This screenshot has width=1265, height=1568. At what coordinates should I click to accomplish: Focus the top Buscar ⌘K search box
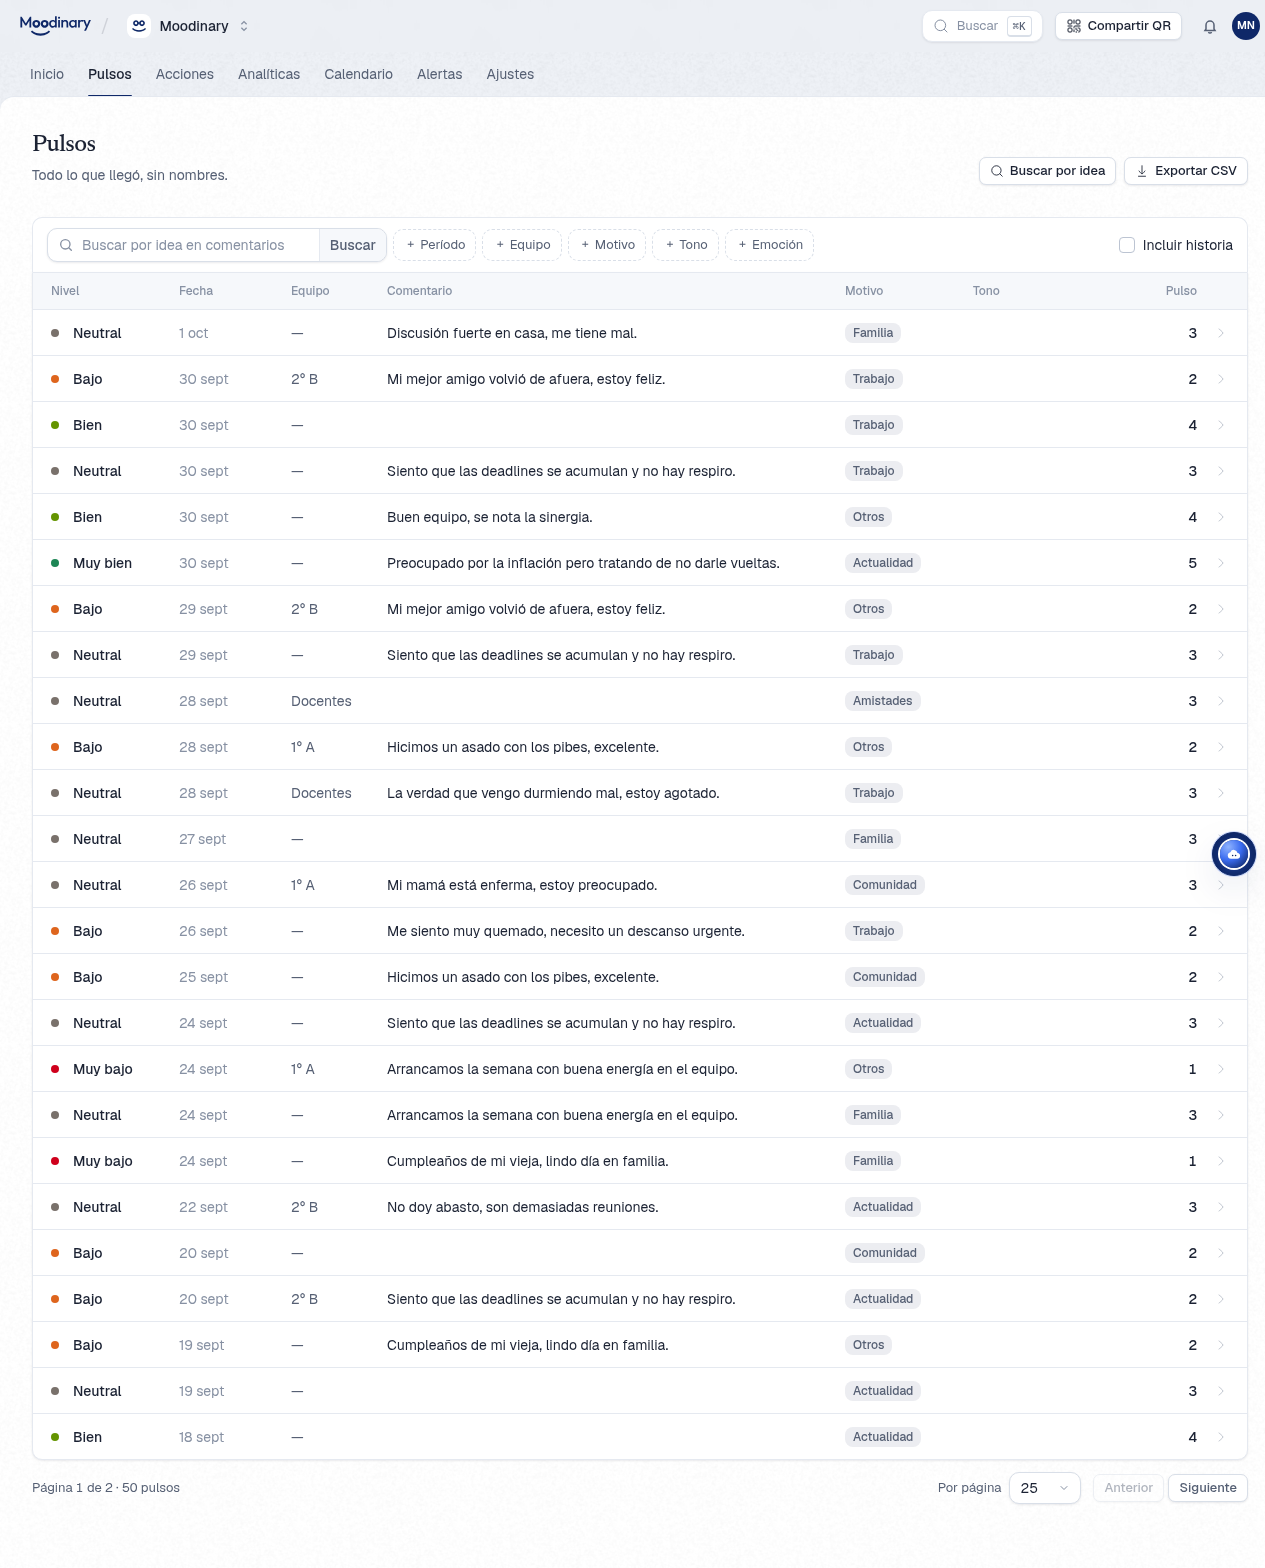(x=982, y=26)
